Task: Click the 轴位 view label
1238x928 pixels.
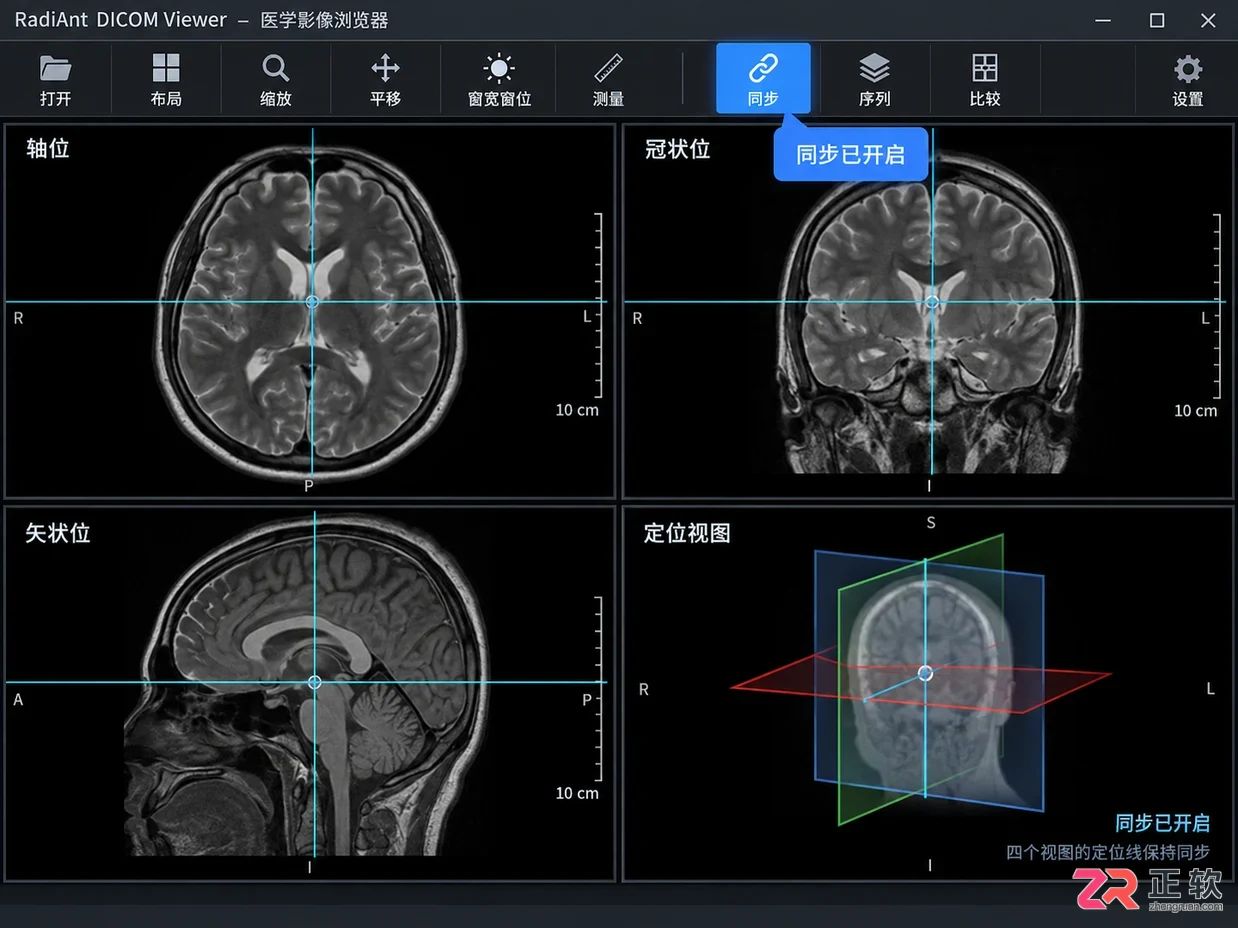Action: (x=47, y=149)
